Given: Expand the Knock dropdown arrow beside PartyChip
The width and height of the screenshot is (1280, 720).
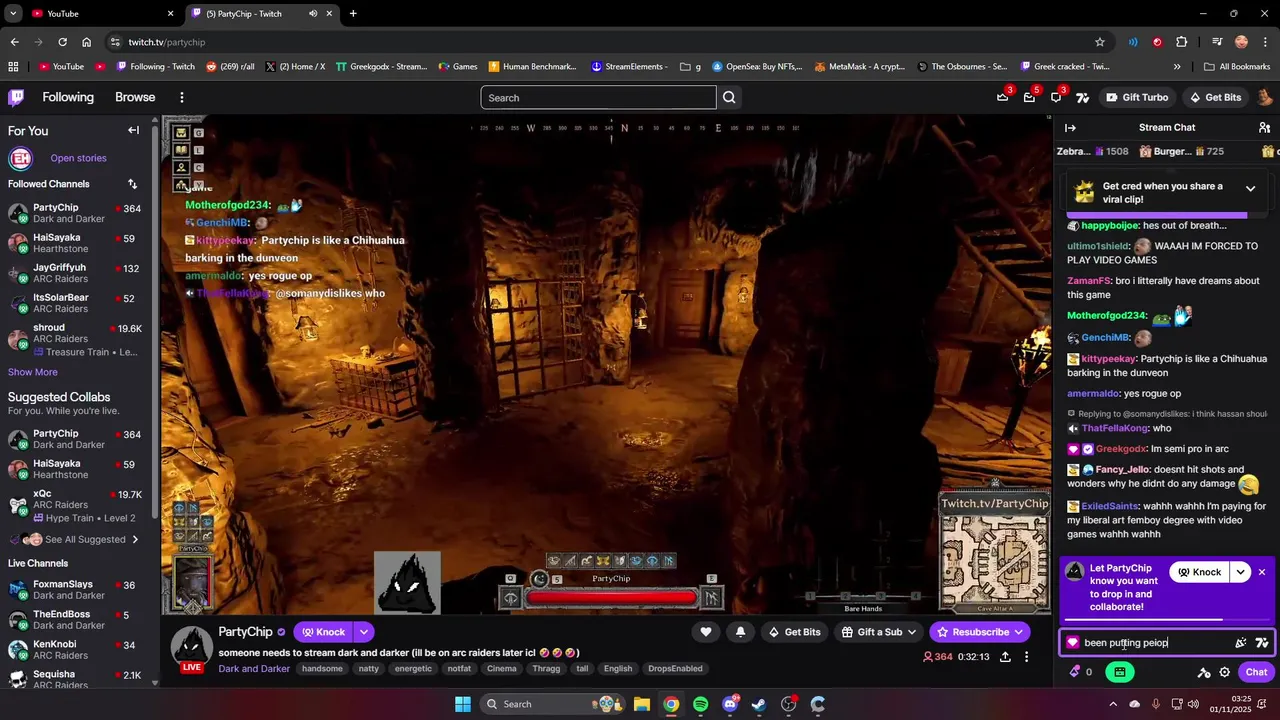Looking at the screenshot, I should click(x=364, y=632).
